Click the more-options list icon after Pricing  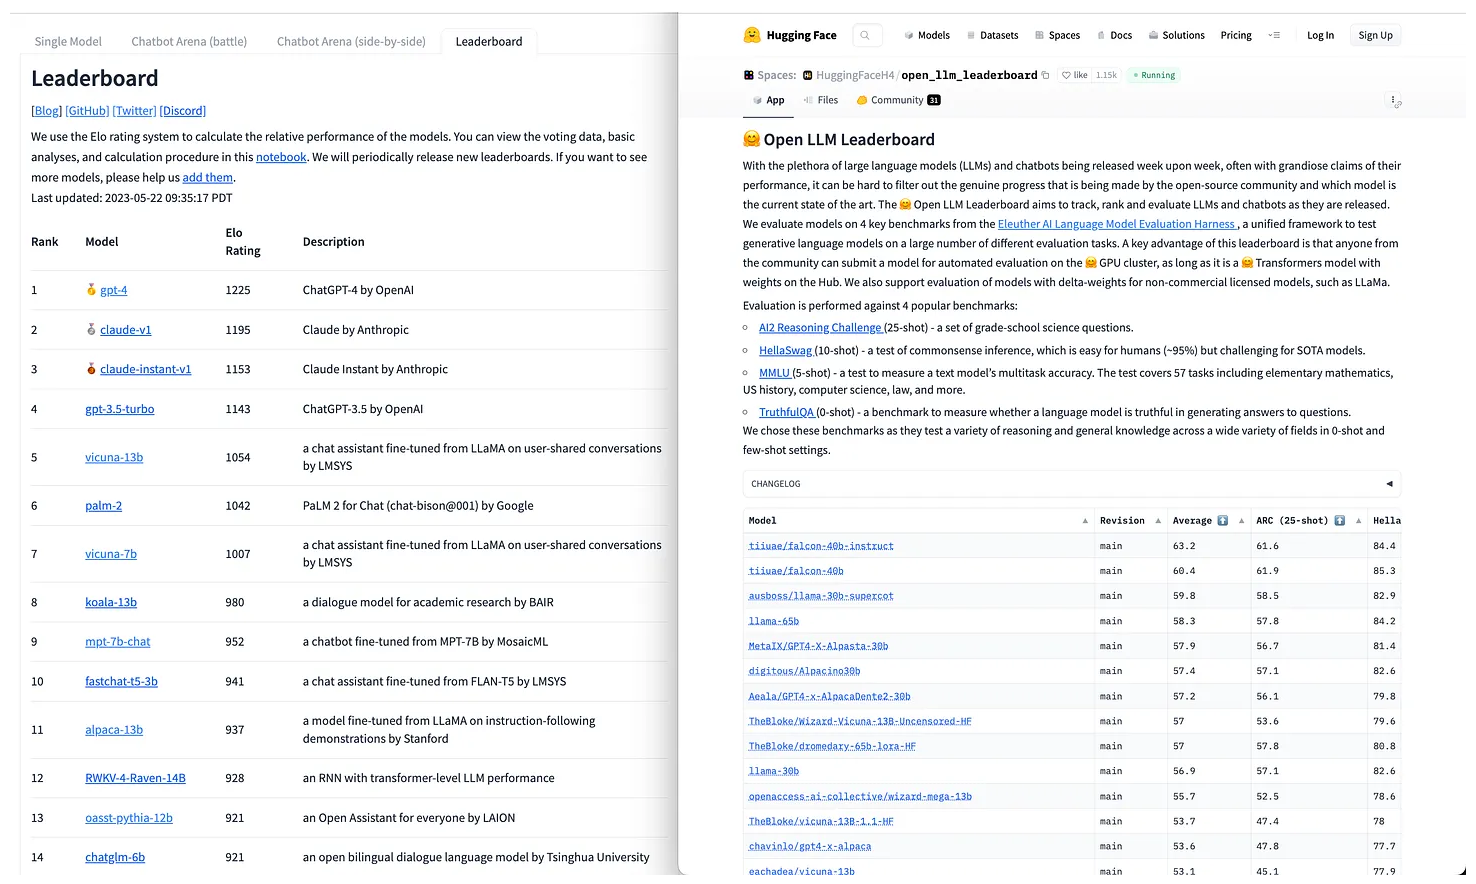pyautogui.click(x=1273, y=35)
